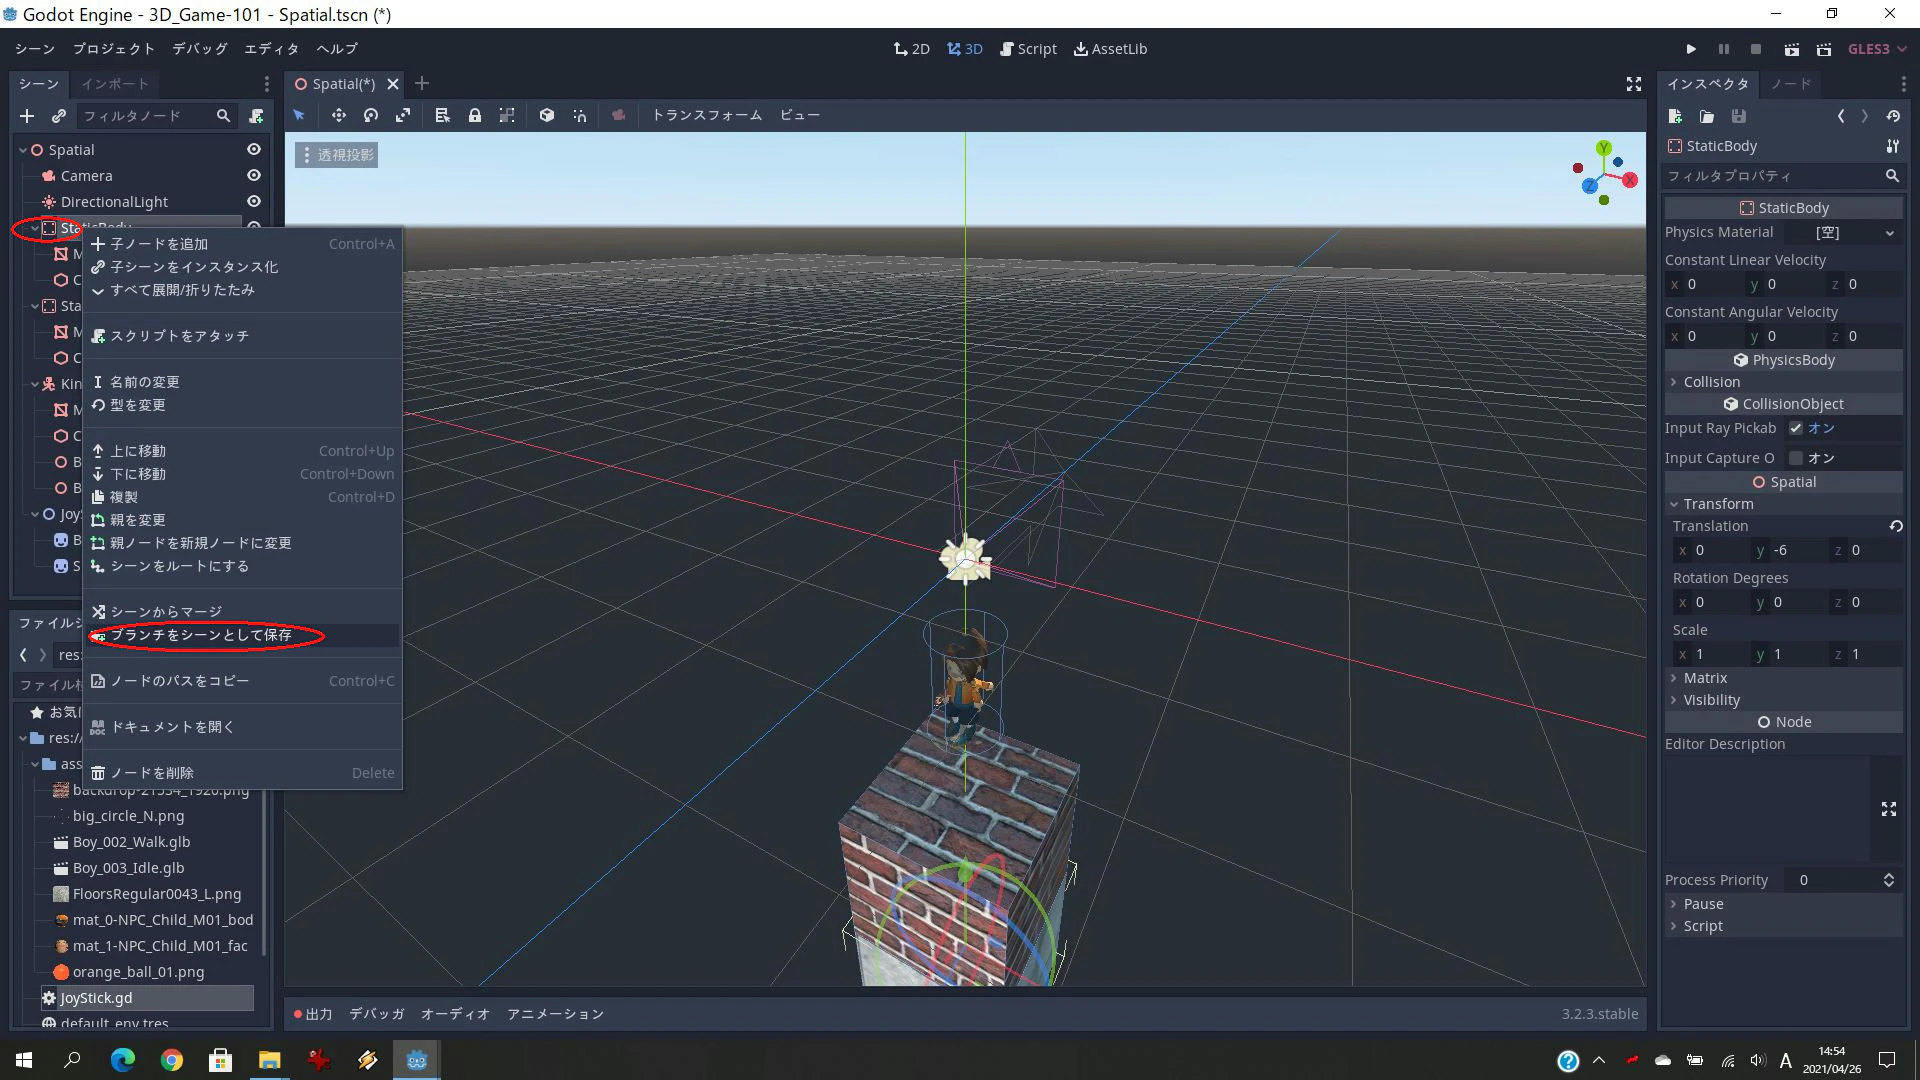The height and width of the screenshot is (1080, 1920).
Task: Select the Scale mode tool
Action: pos(403,116)
